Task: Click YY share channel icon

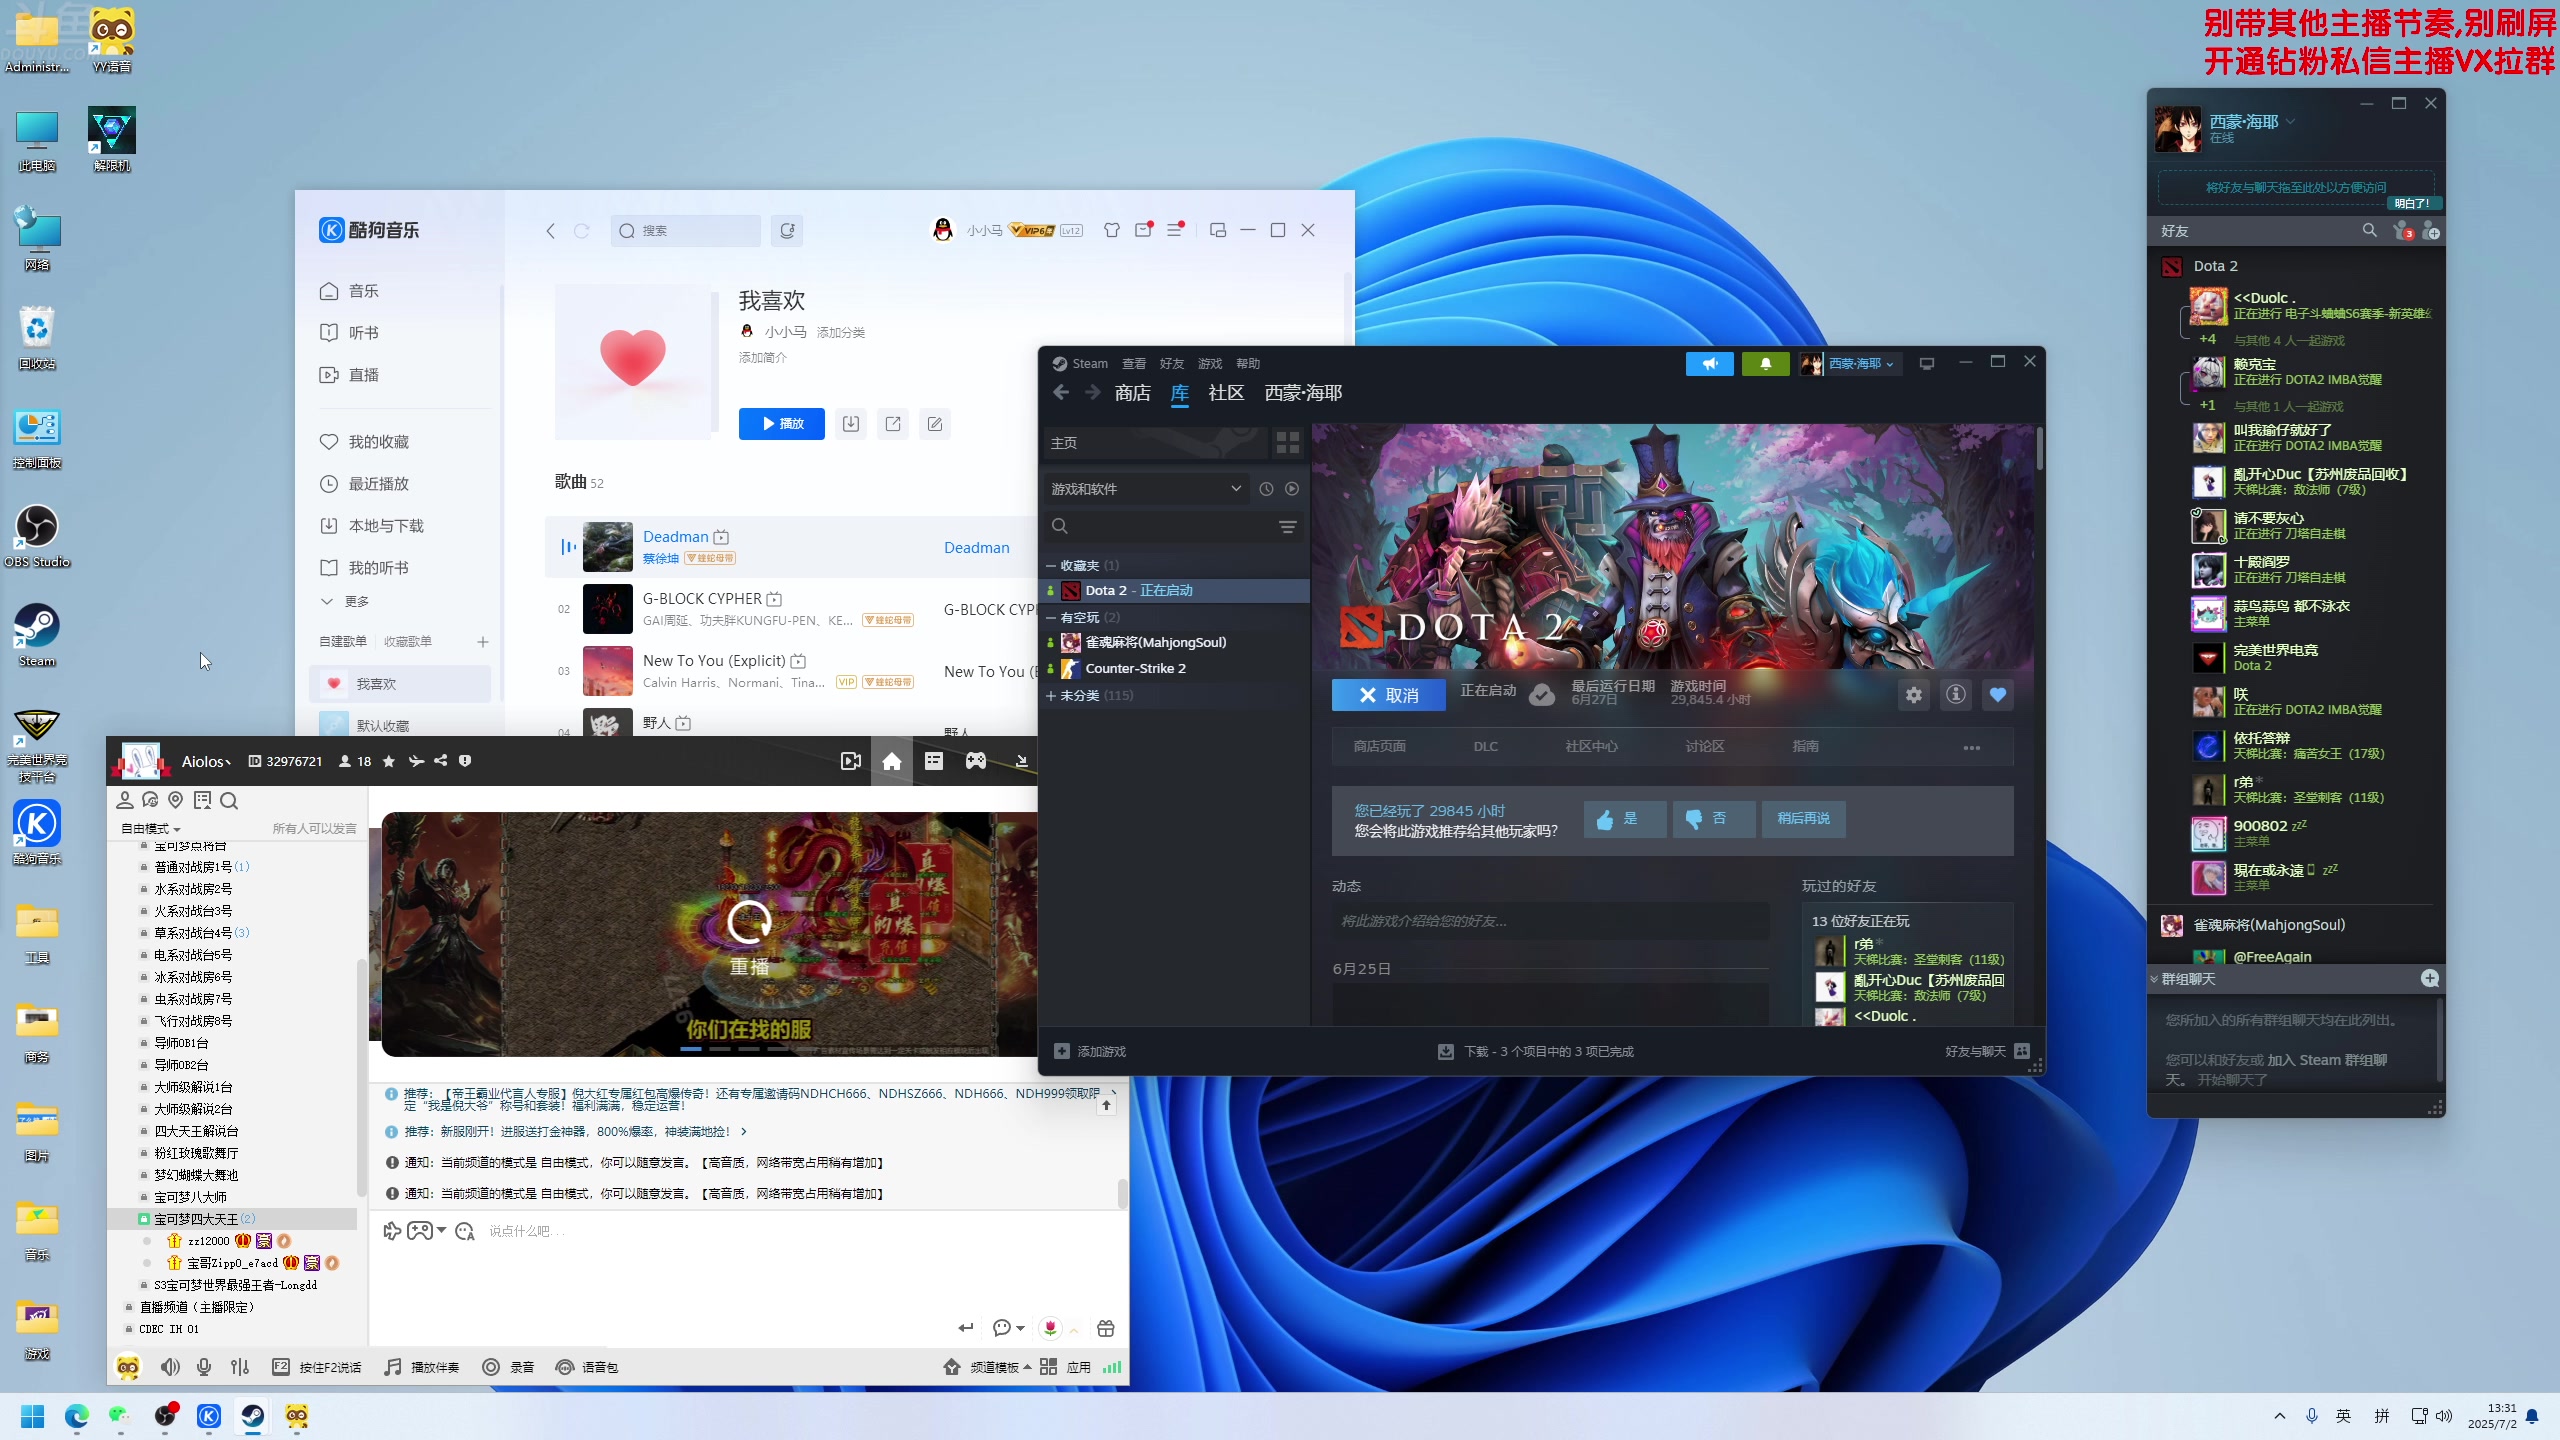Action: point(440,762)
